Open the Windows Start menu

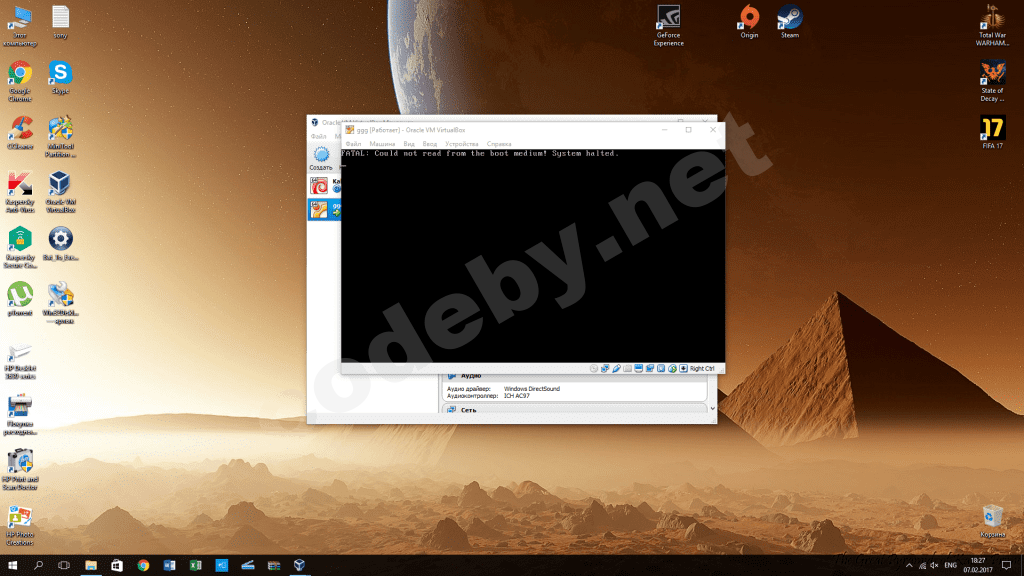tap(13, 565)
